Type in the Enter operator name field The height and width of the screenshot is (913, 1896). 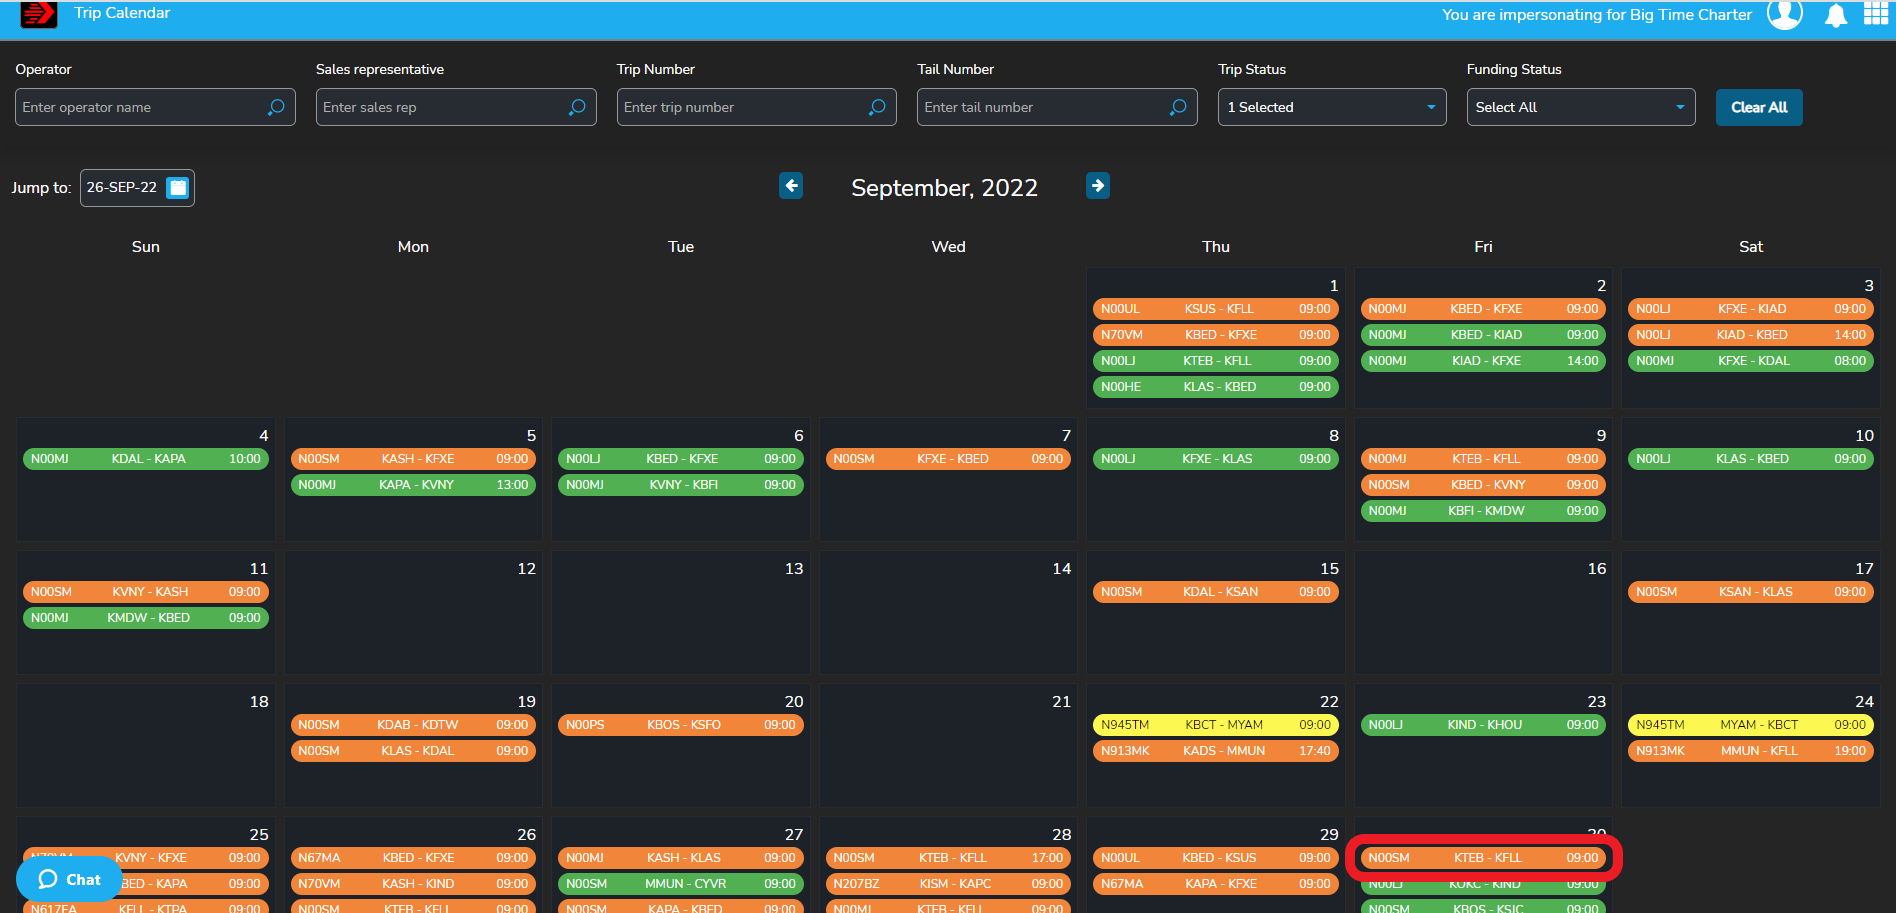[140, 107]
